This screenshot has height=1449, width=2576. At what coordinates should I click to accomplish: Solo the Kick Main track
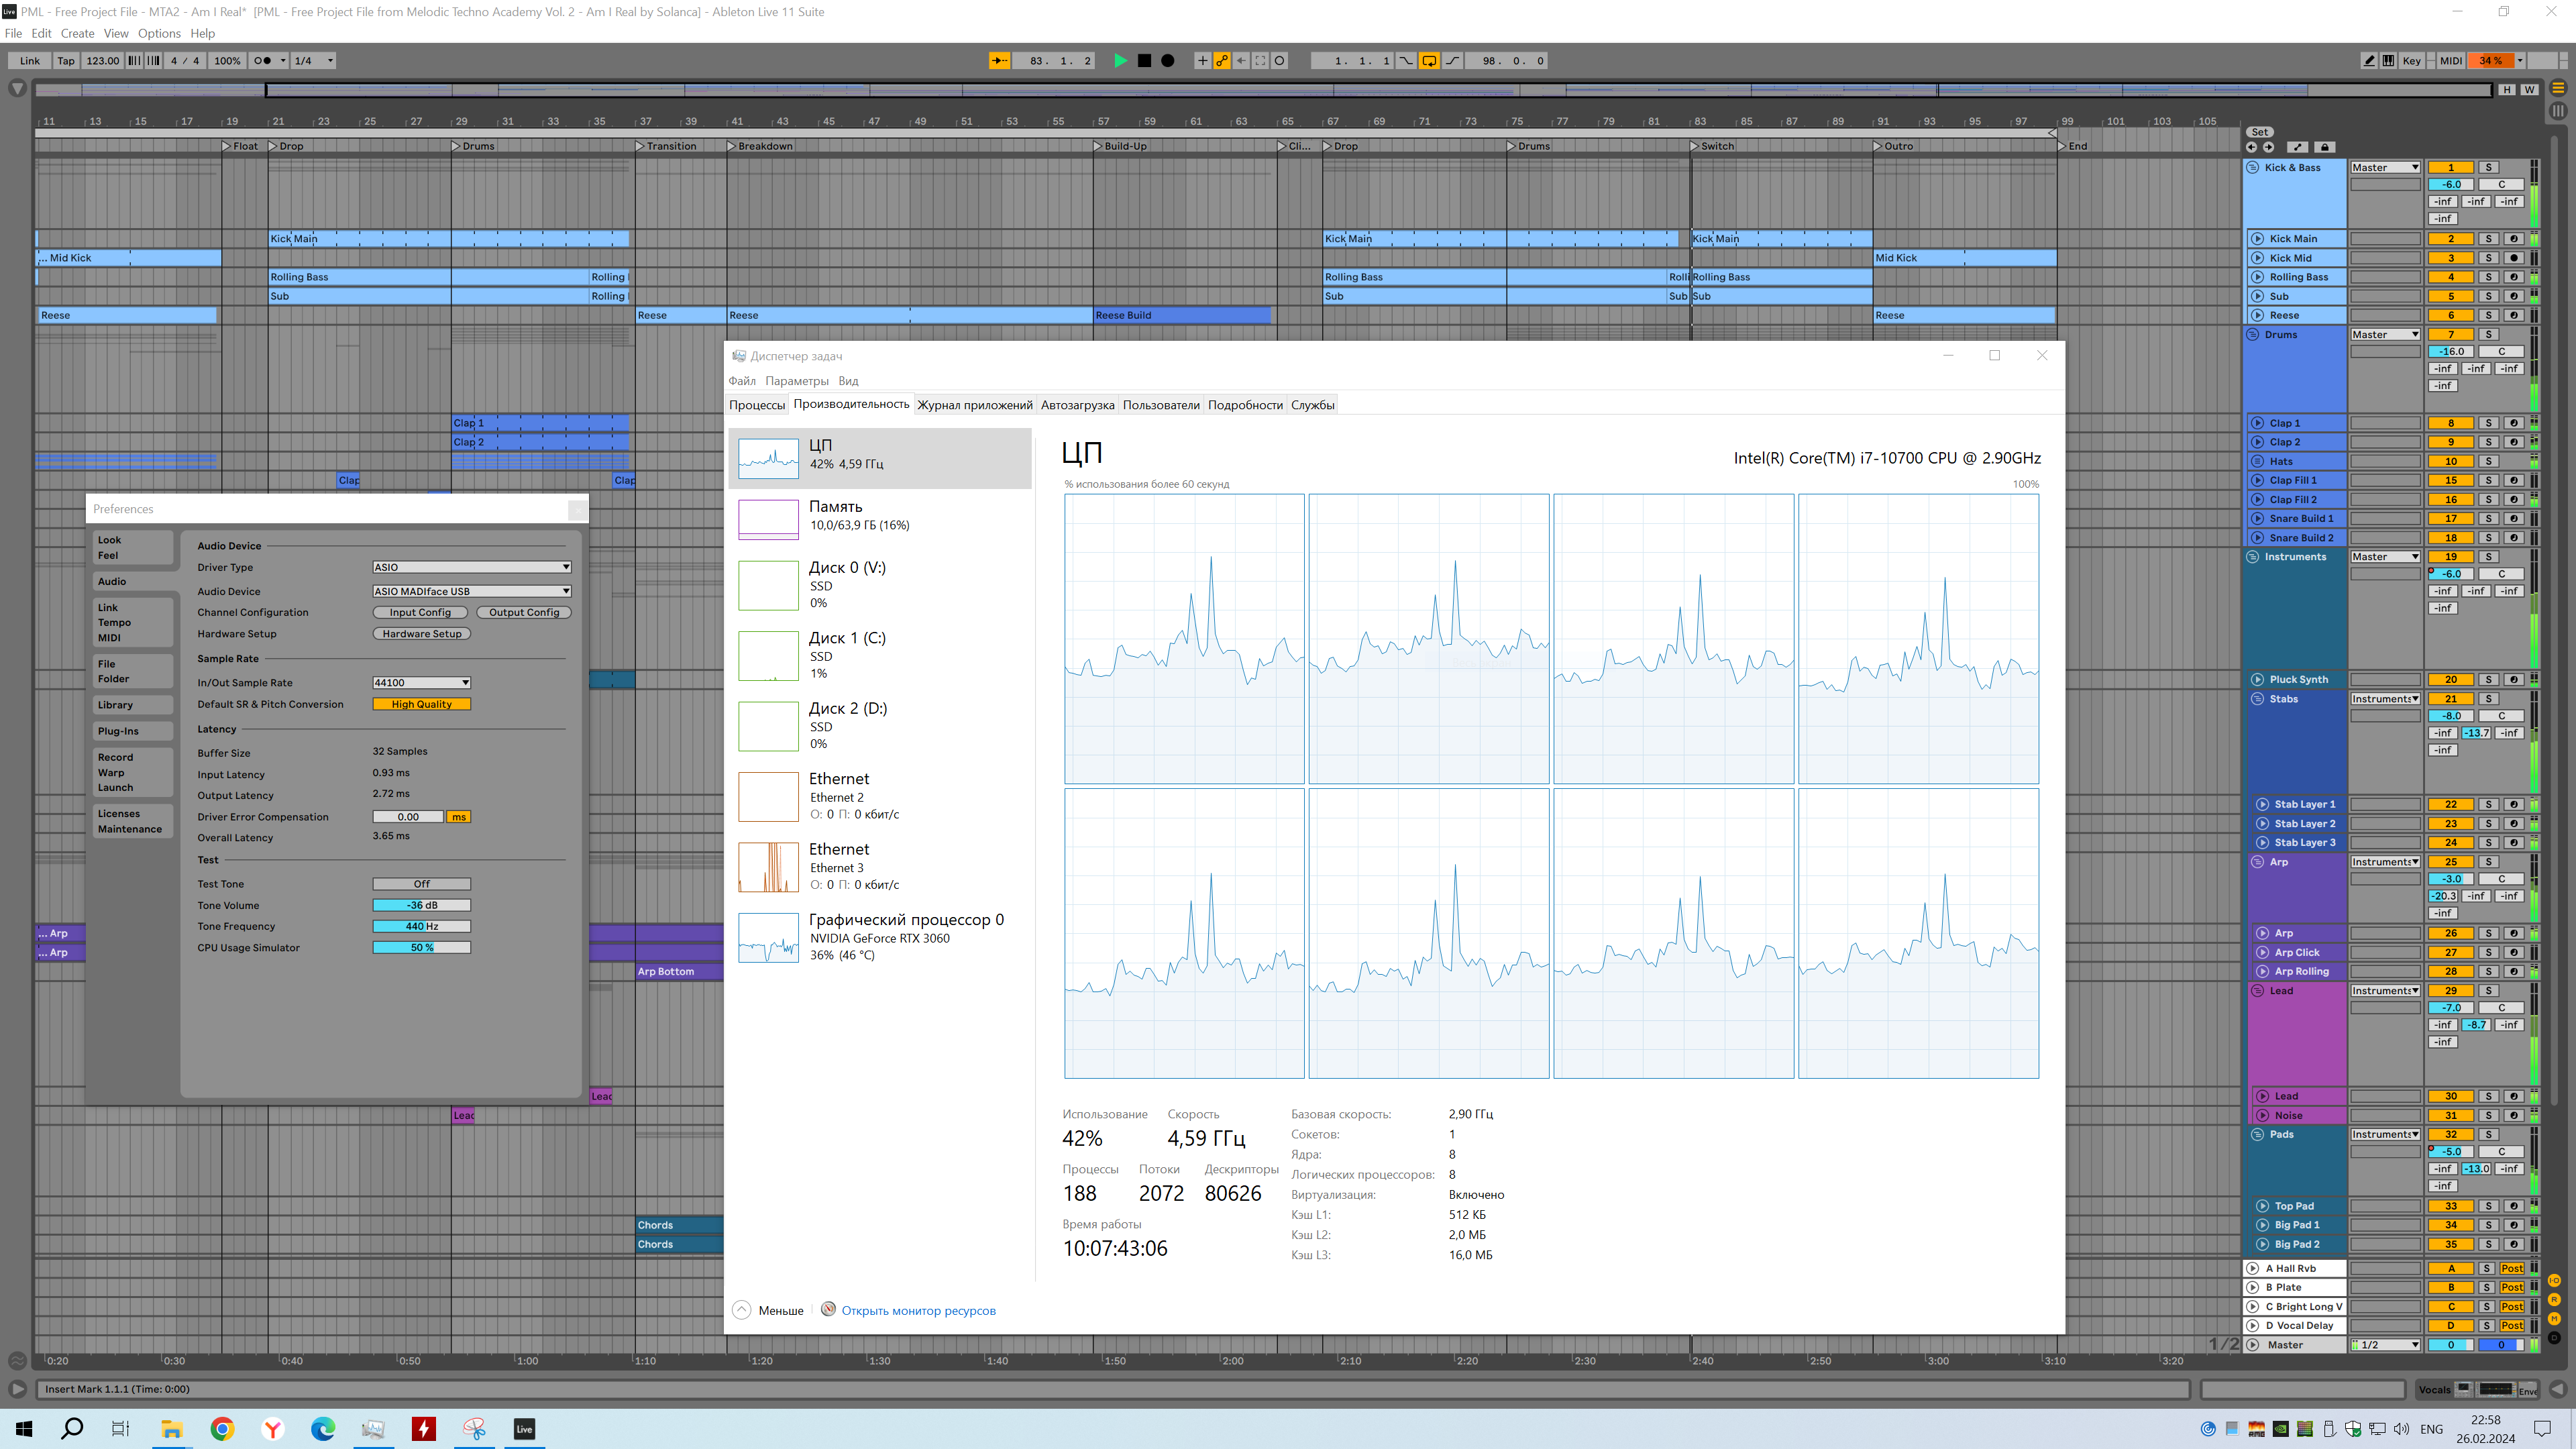2489,239
